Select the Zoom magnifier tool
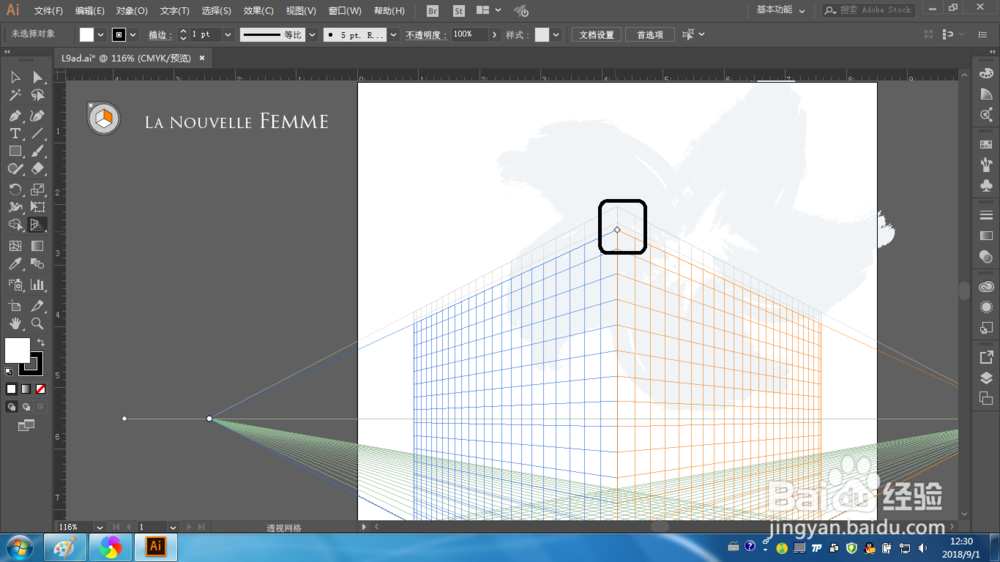This screenshot has height=562, width=1000. pyautogui.click(x=38, y=323)
